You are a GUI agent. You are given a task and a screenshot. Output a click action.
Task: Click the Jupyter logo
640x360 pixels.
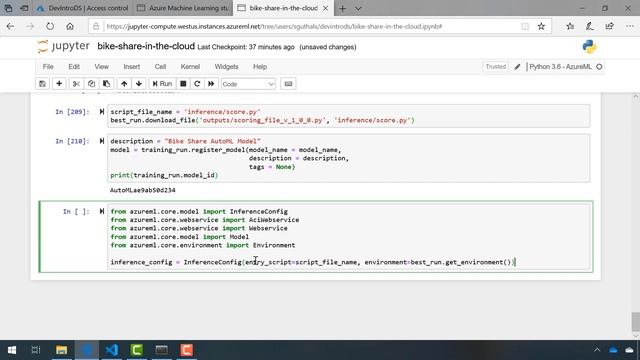(63, 46)
